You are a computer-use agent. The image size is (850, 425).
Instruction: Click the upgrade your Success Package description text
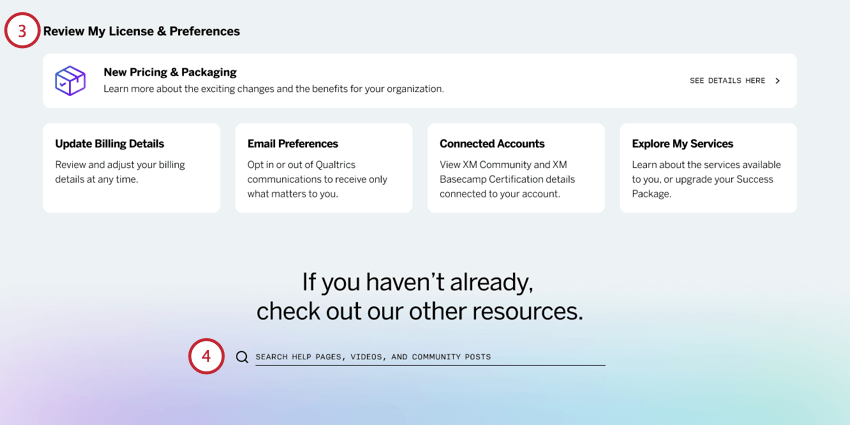pyautogui.click(x=706, y=179)
